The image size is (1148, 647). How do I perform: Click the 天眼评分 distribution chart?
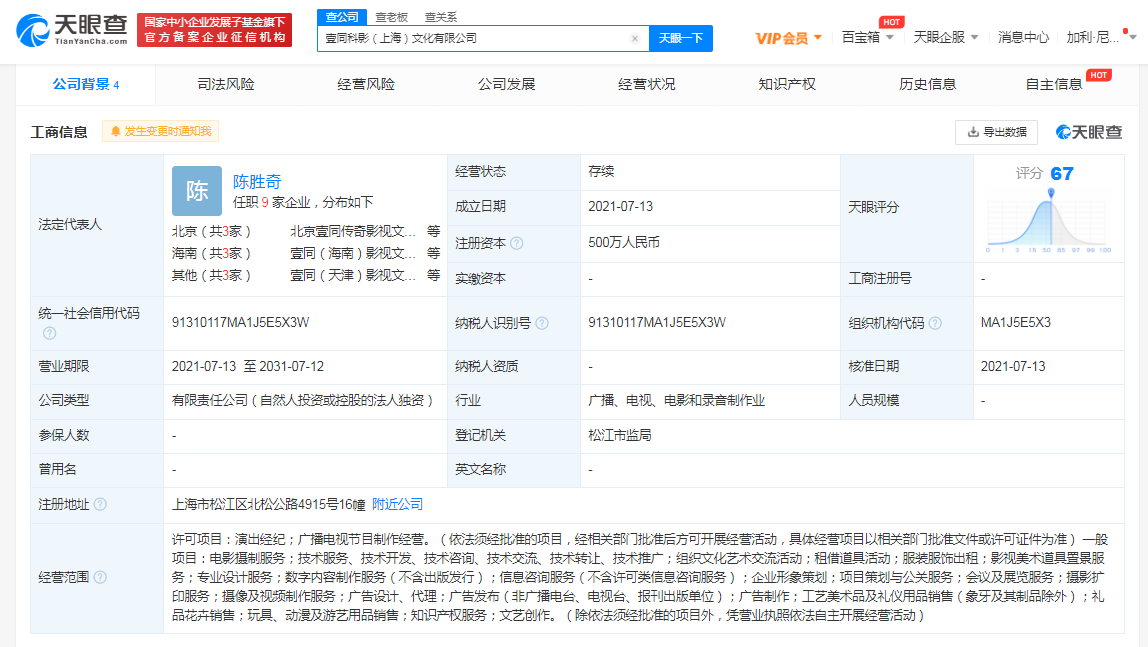[x=1049, y=220]
